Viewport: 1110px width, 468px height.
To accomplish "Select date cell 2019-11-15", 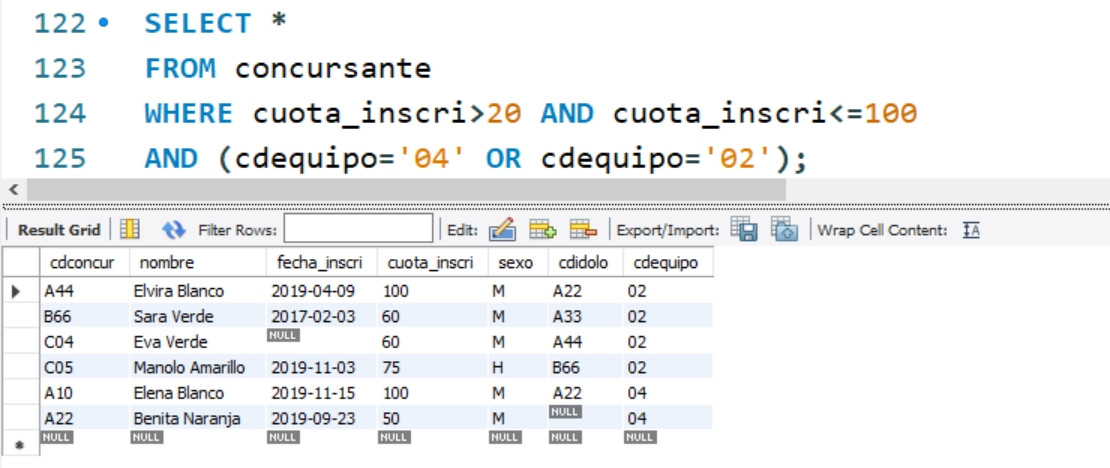I will [x=321, y=393].
